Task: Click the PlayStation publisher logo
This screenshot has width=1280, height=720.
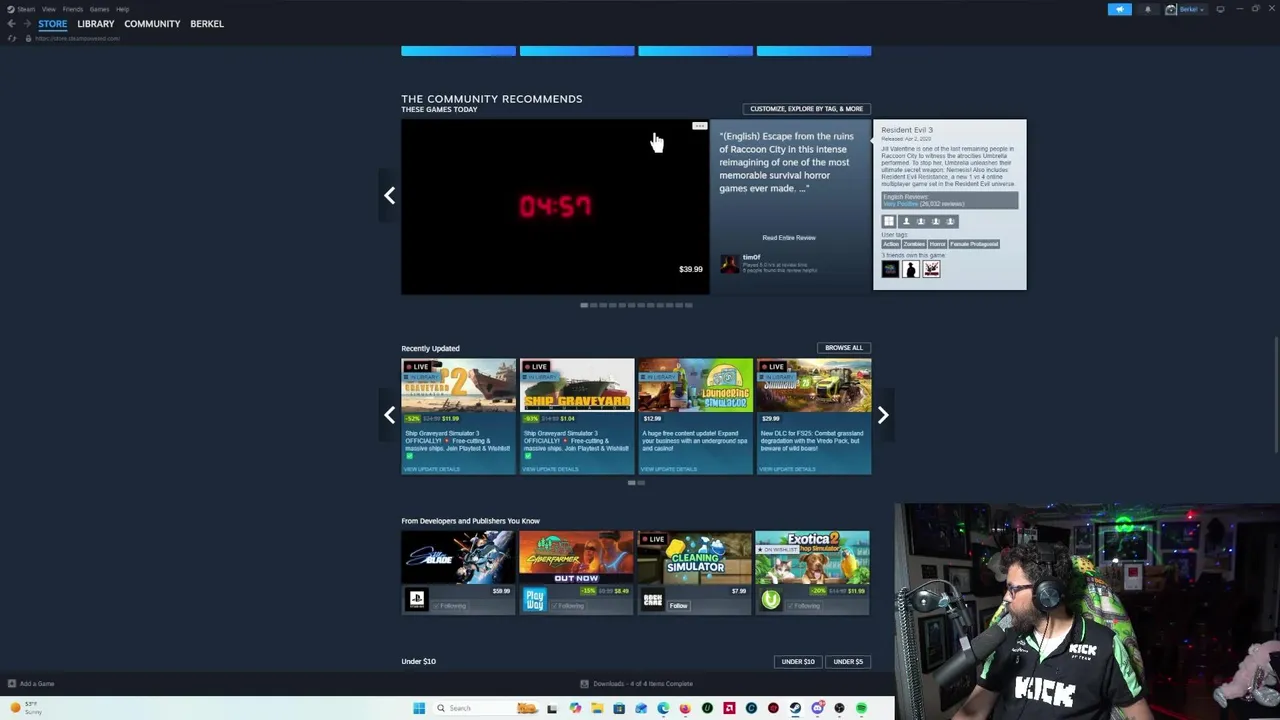Action: 416,600
